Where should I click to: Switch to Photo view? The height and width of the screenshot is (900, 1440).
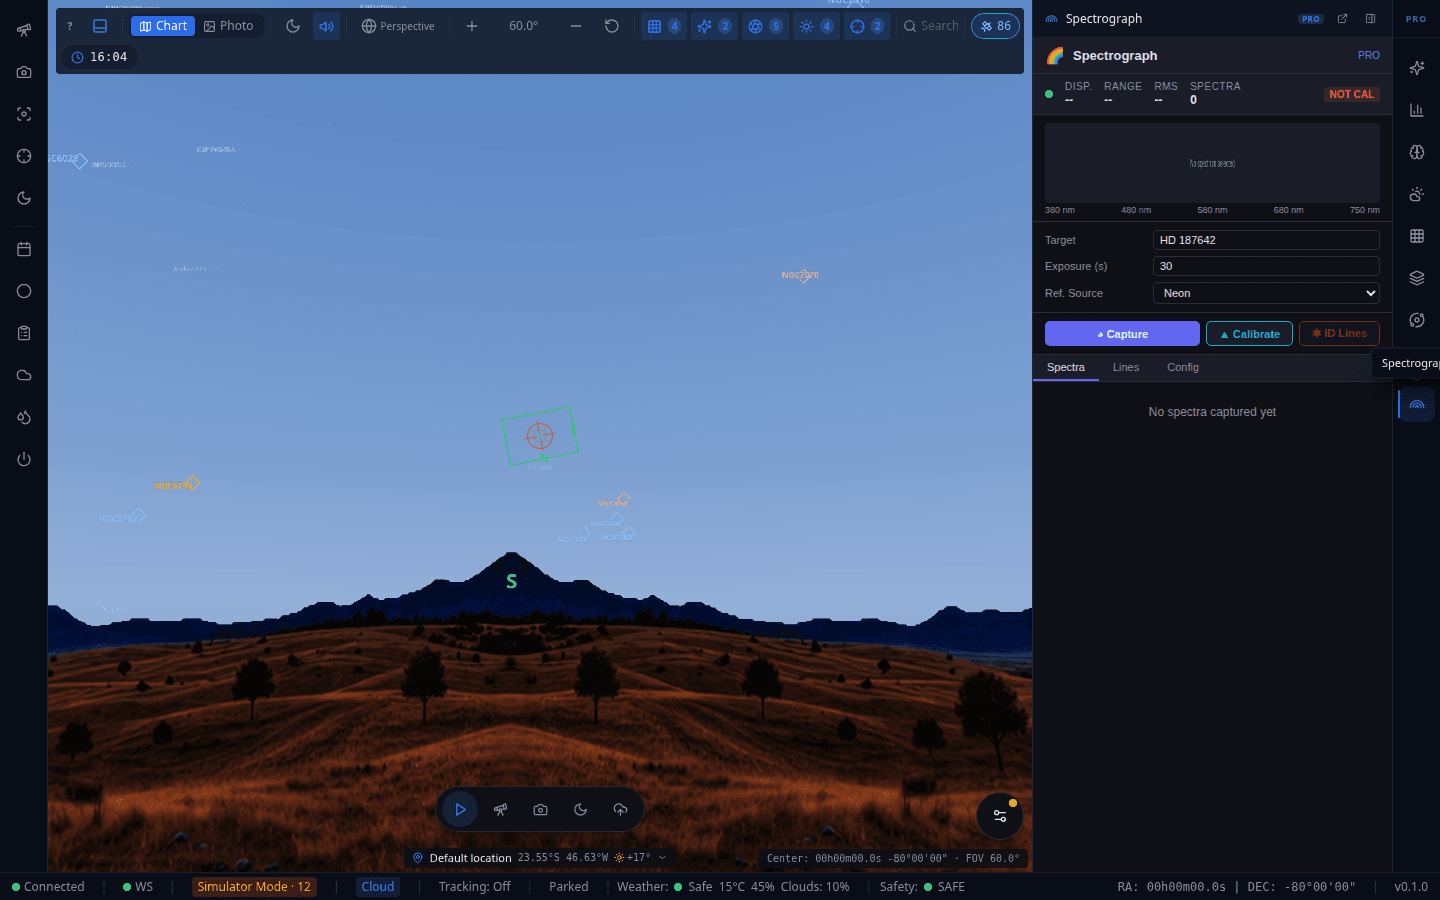229,26
